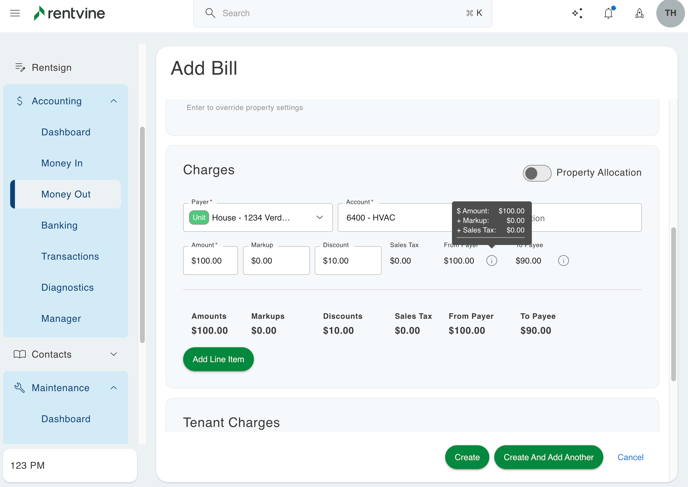The image size is (688, 487).
Task: Click the Rentvine logo
Action: click(x=69, y=14)
